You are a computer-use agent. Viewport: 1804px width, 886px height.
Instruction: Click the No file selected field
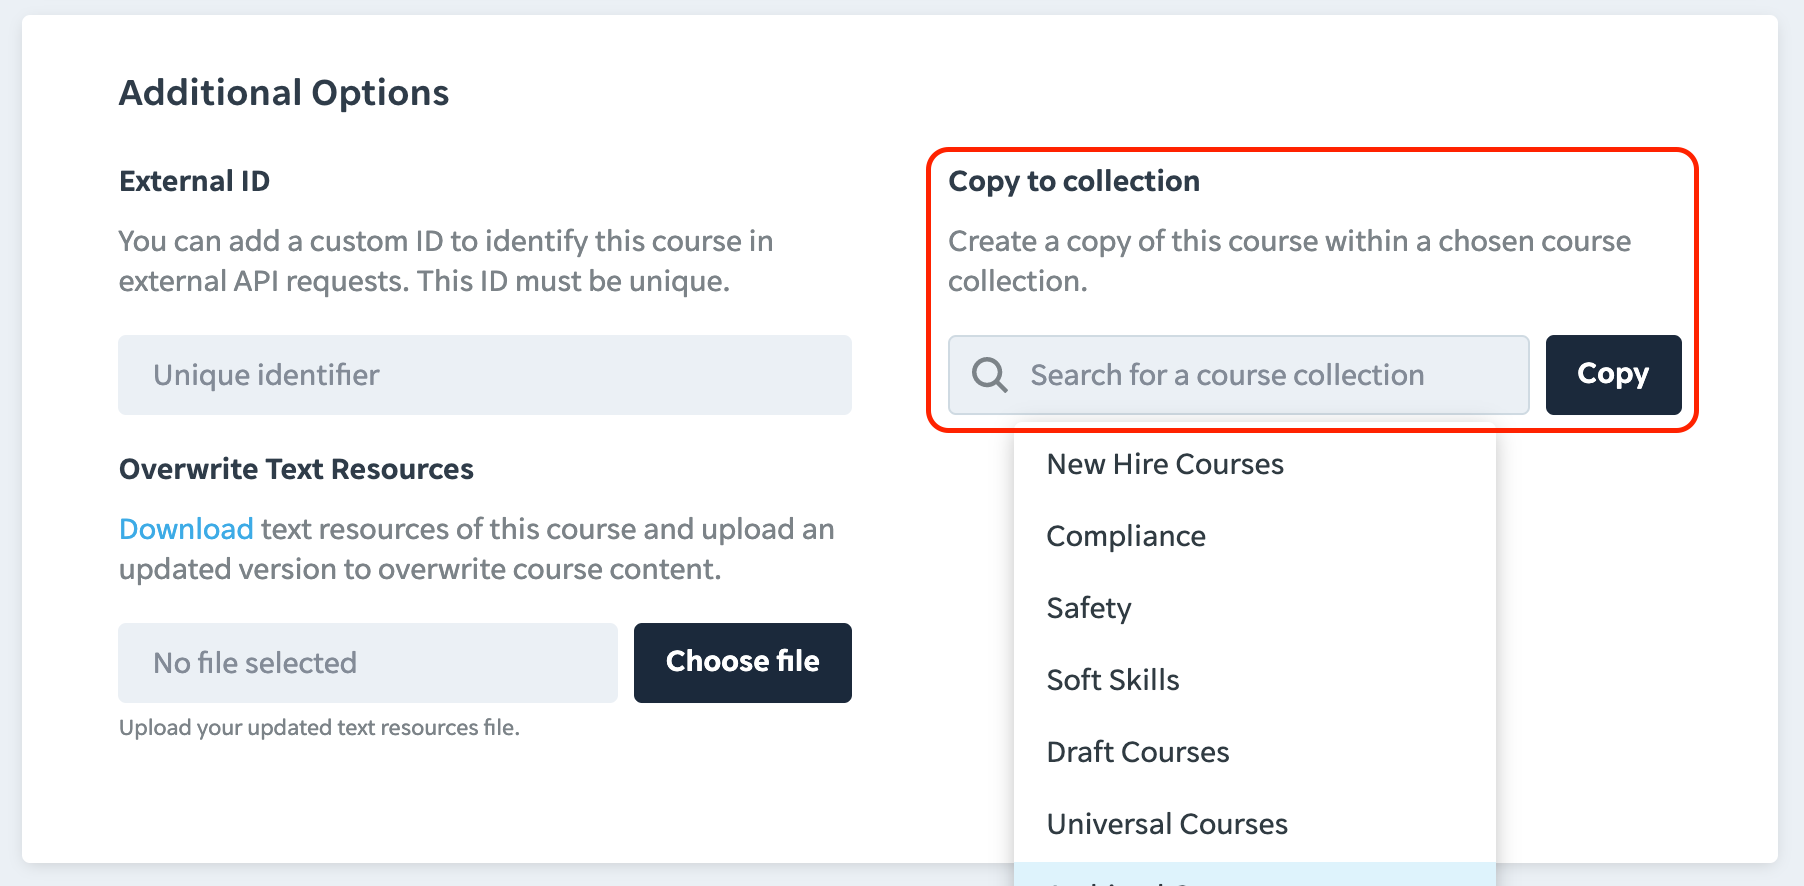tap(368, 663)
